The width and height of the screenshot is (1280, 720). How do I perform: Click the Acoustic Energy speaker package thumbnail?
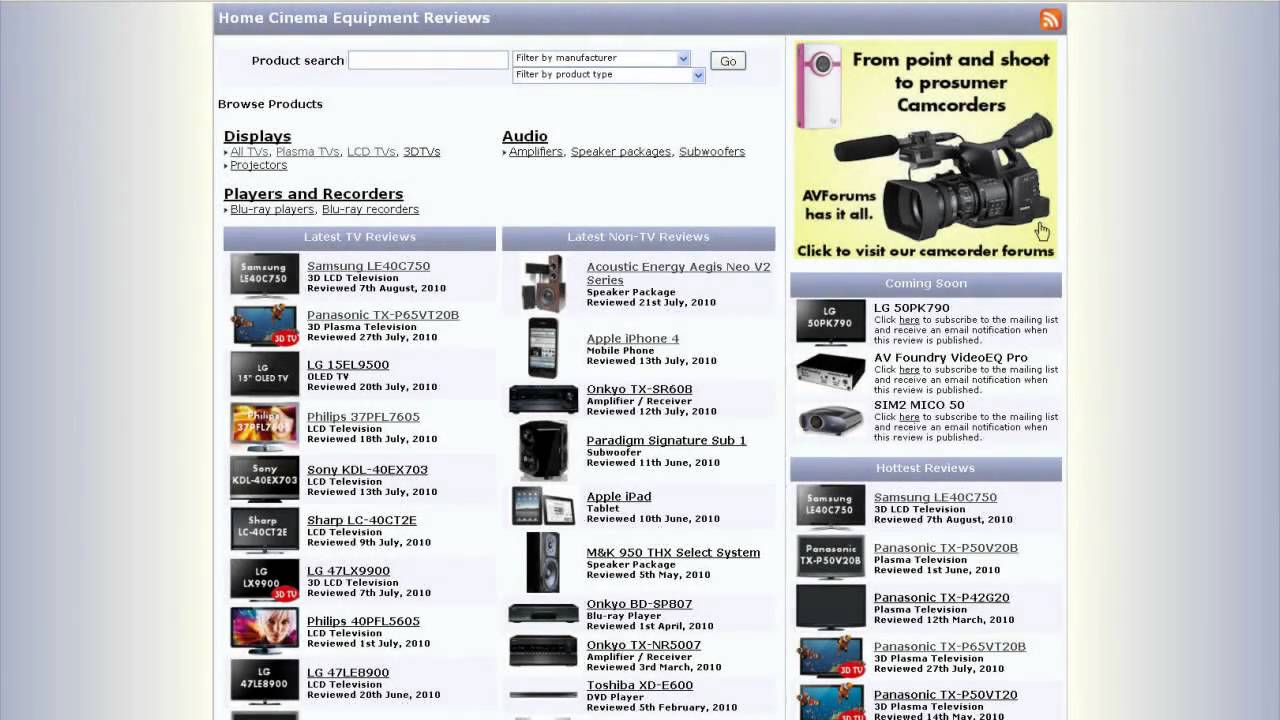coord(544,282)
